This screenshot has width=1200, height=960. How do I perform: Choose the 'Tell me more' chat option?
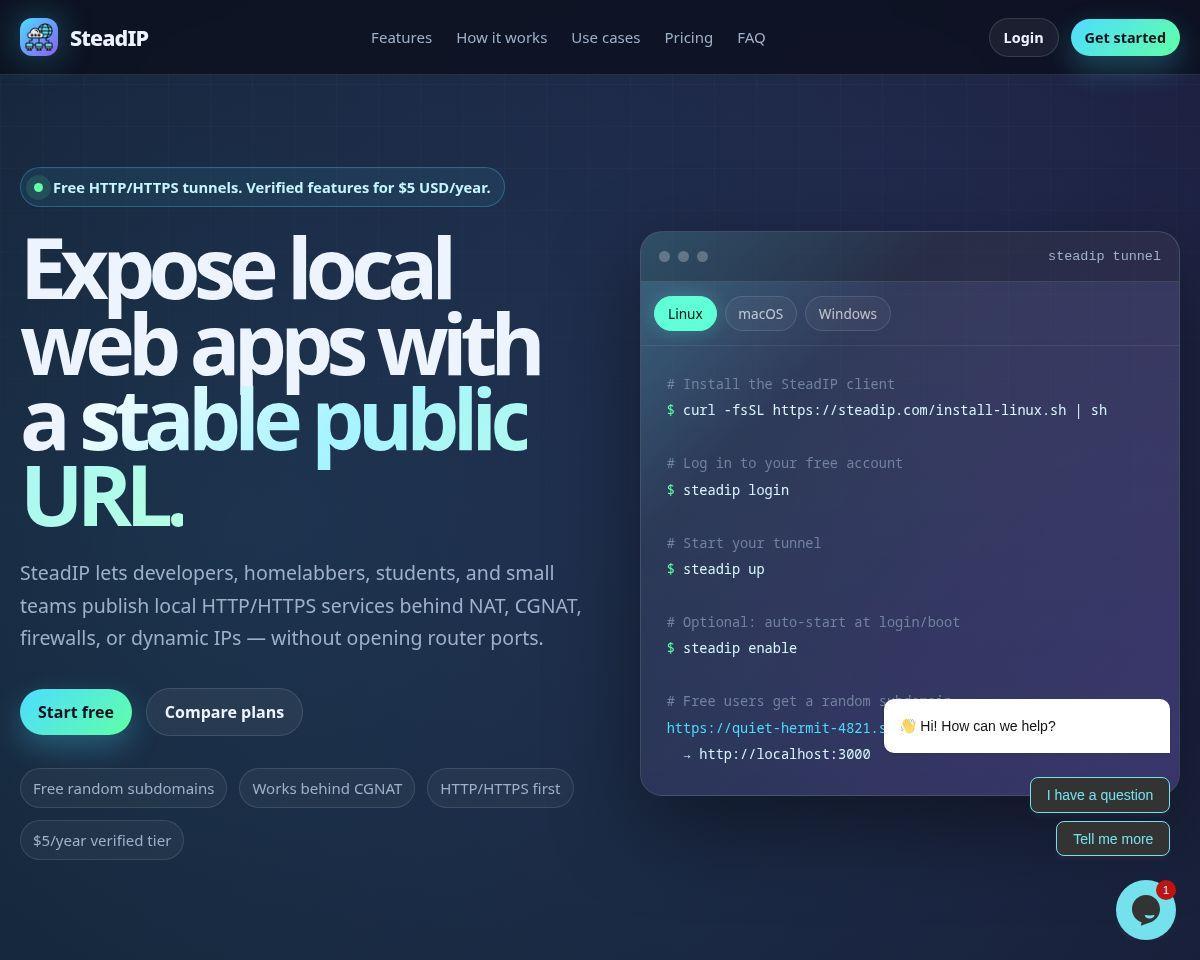pyautogui.click(x=1113, y=839)
